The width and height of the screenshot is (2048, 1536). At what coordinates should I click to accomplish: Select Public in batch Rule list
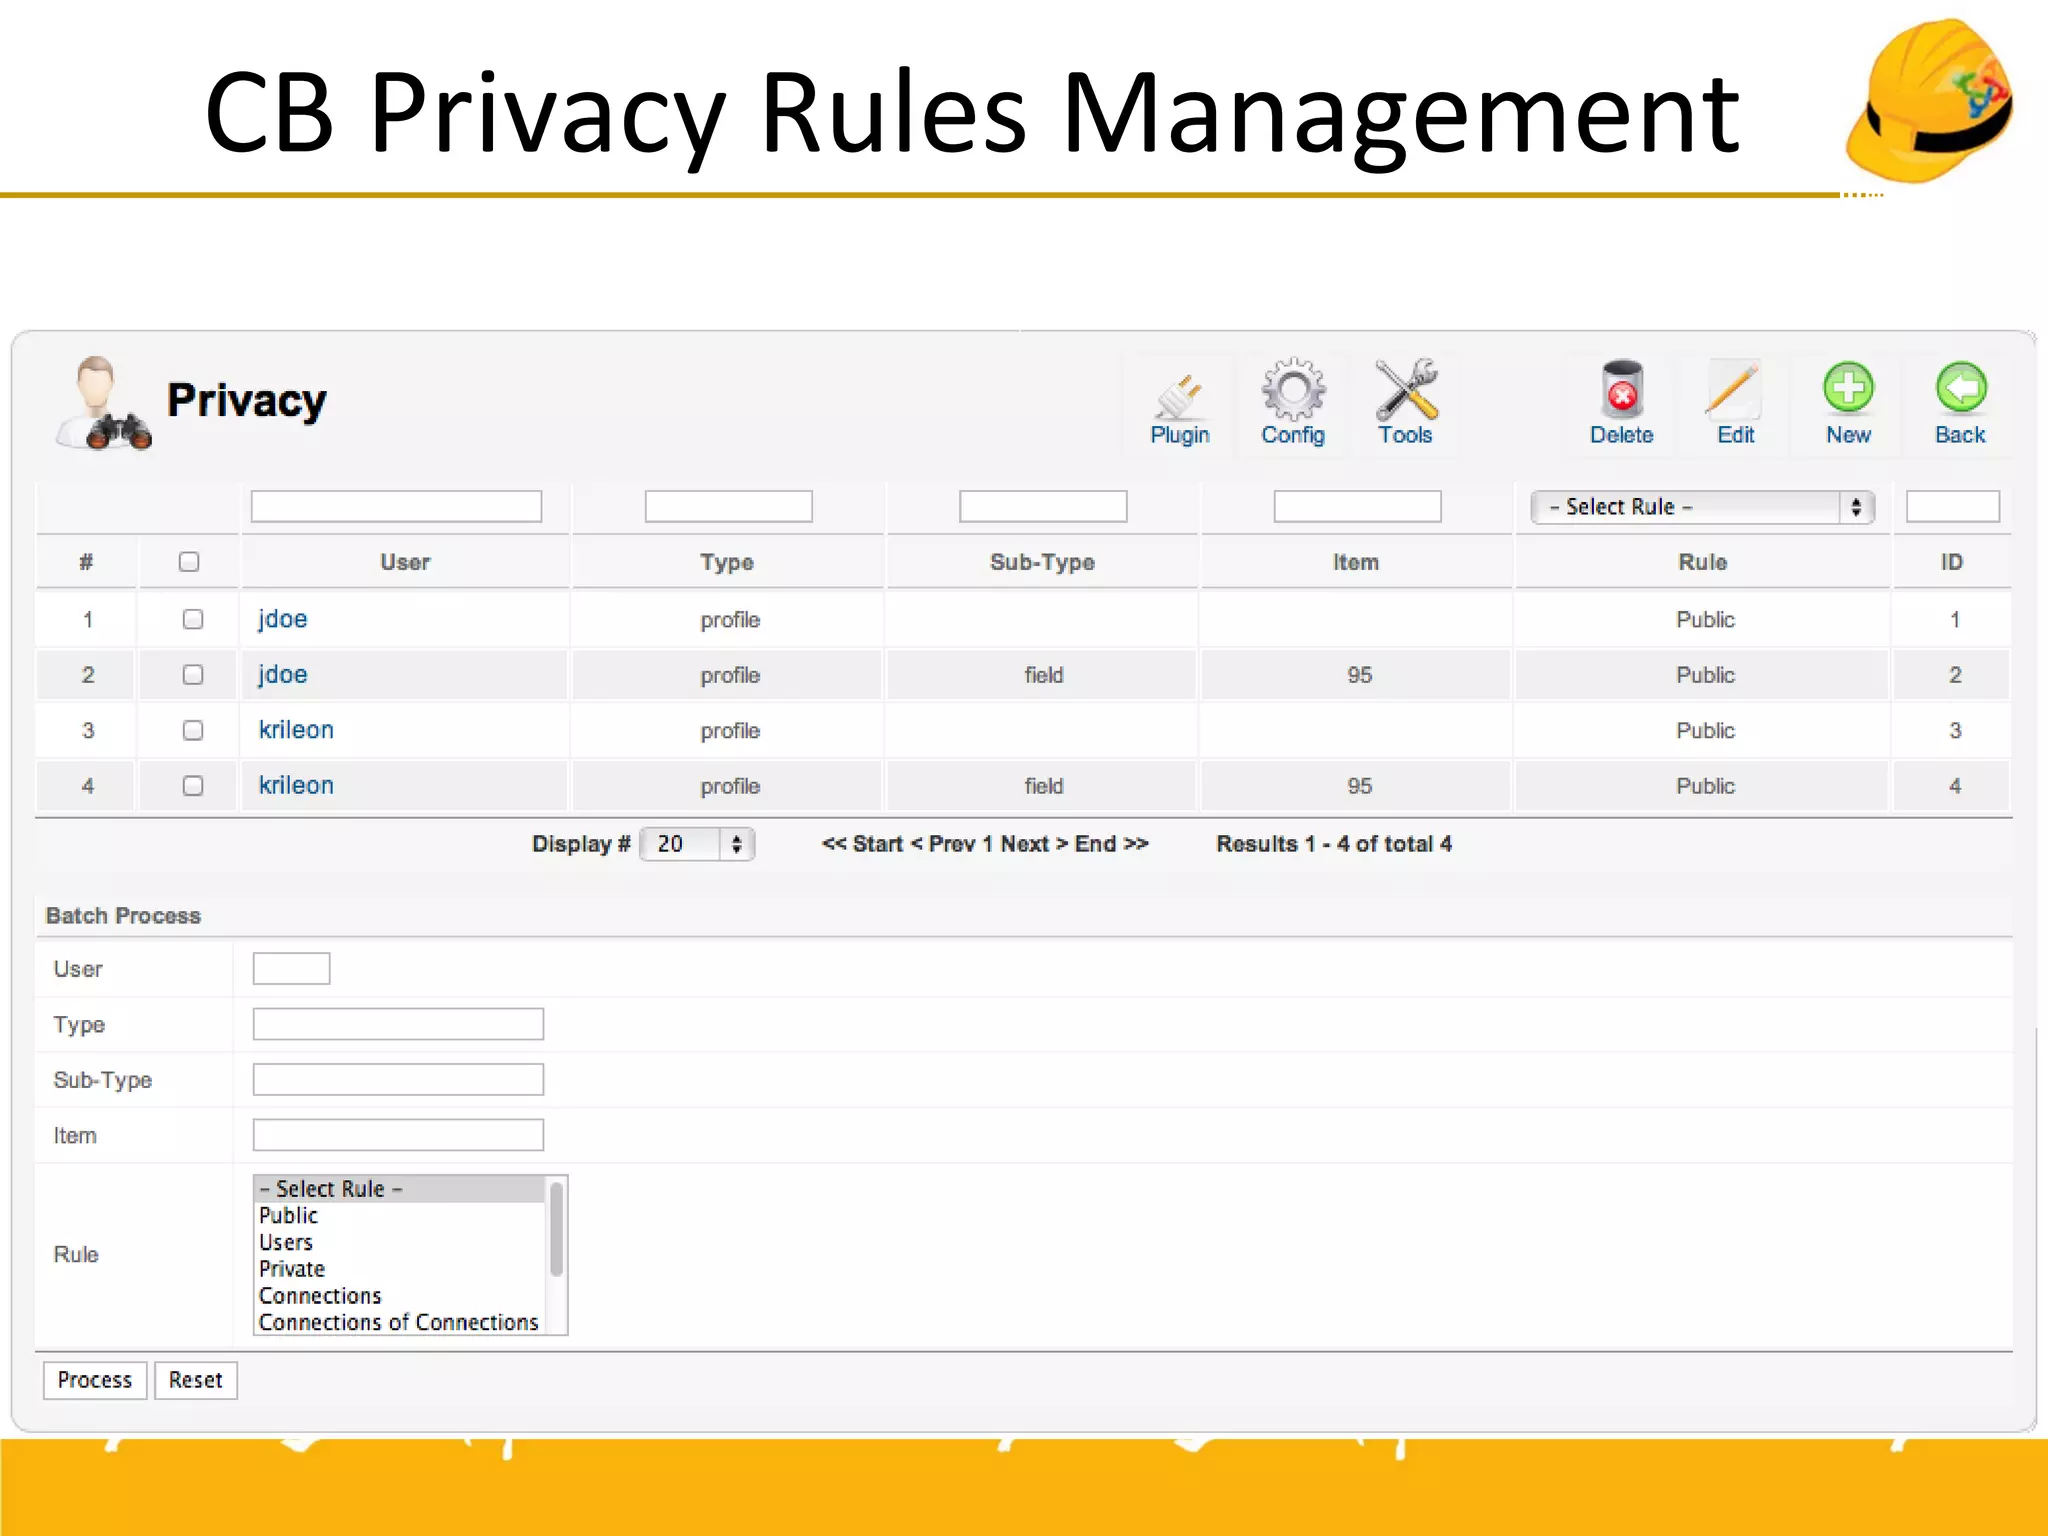[288, 1216]
